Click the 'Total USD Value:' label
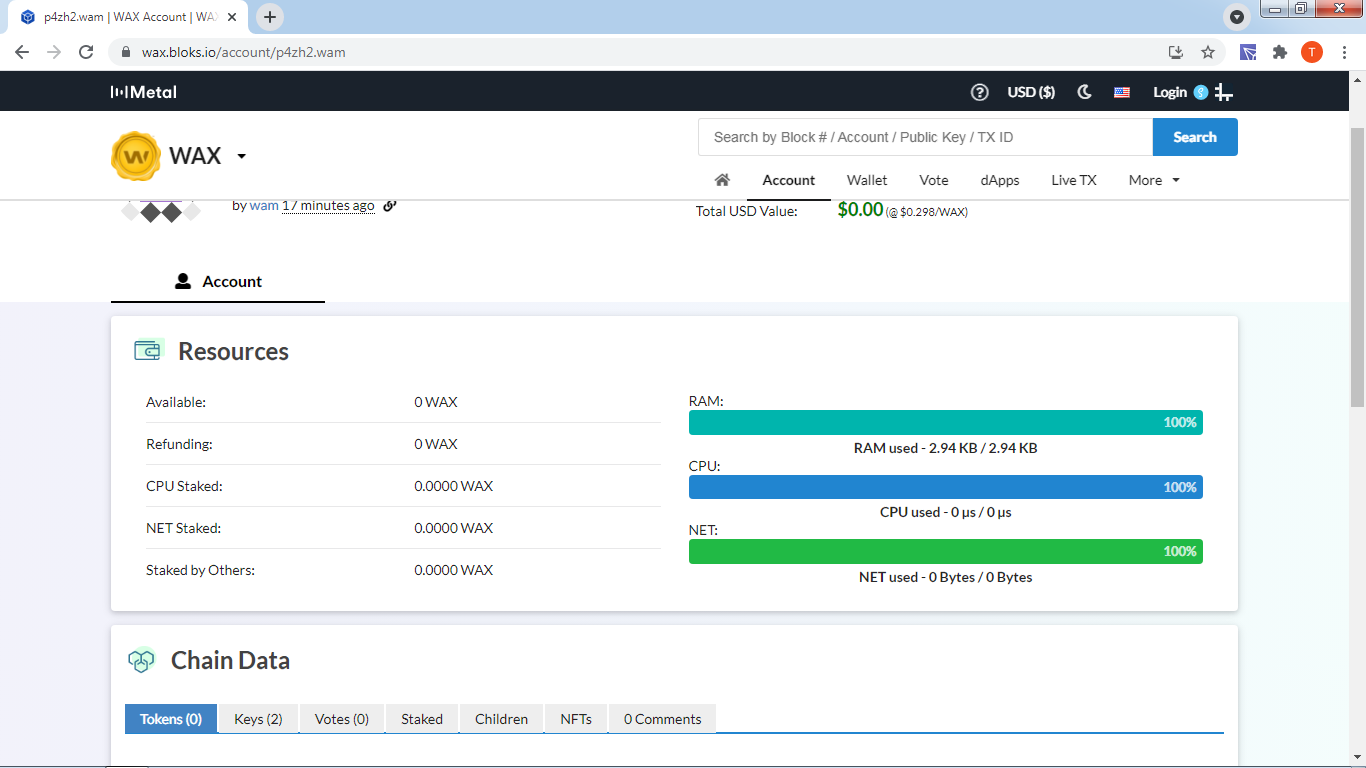Image resolution: width=1366 pixels, height=768 pixels. [747, 211]
